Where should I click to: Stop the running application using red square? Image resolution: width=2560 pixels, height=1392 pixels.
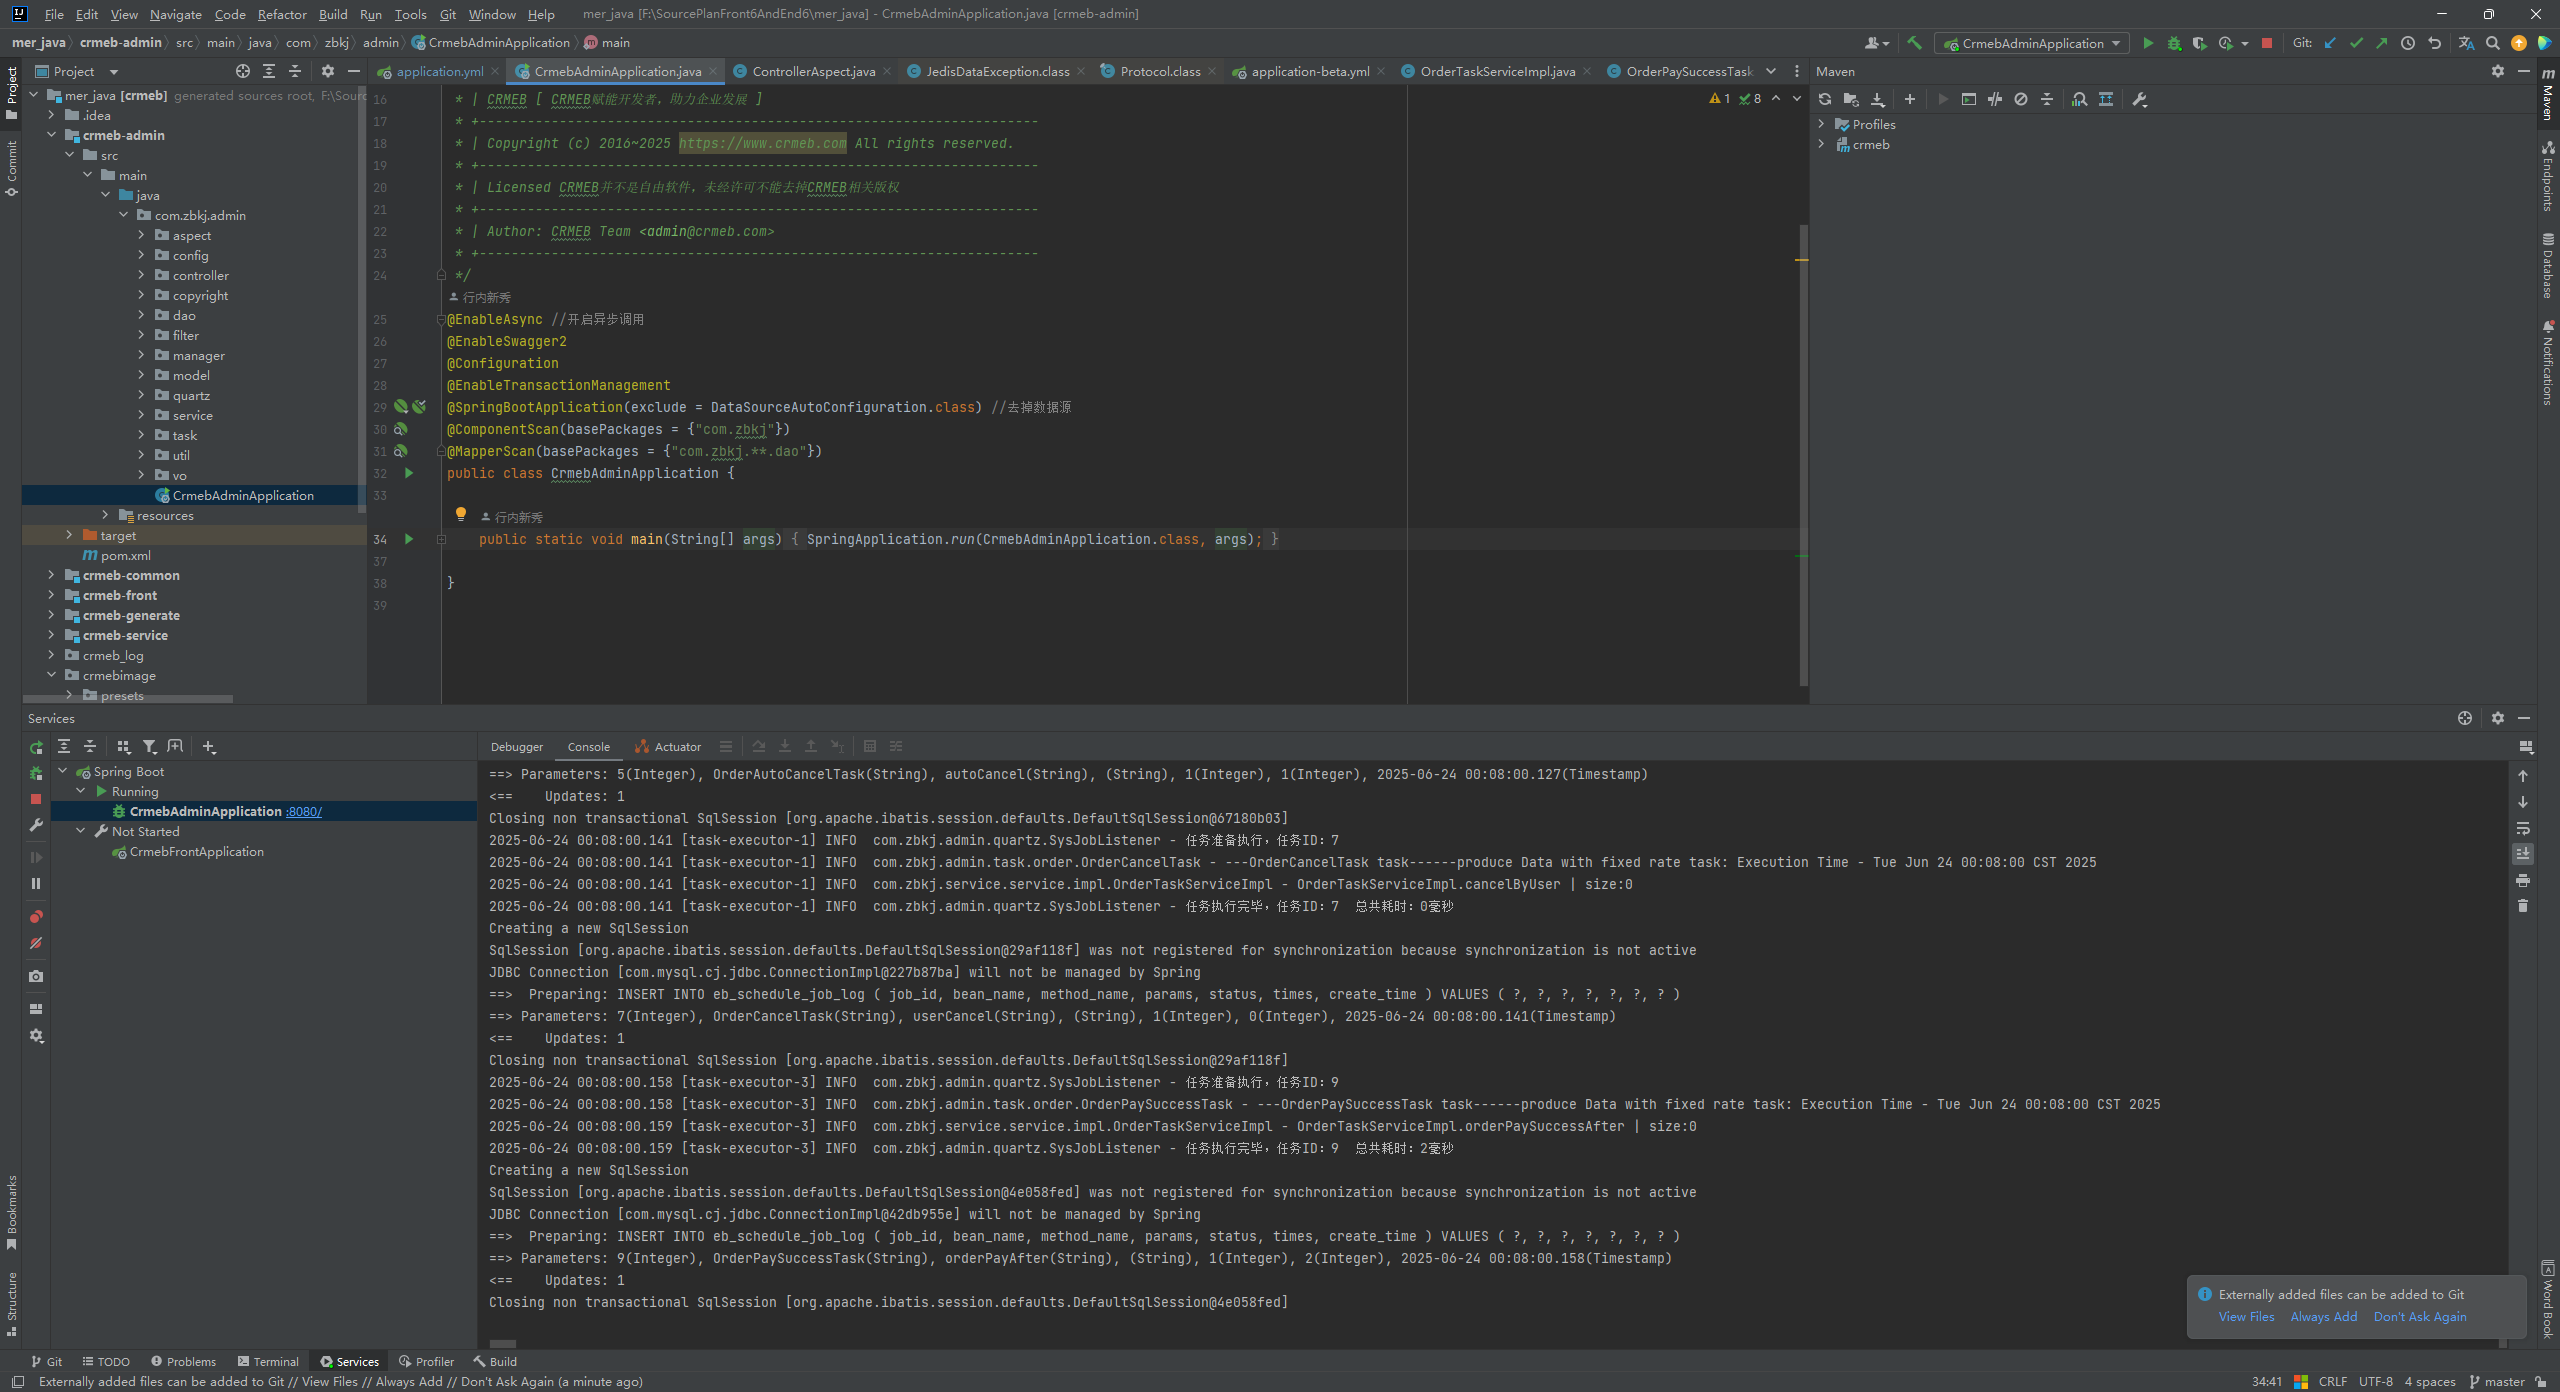pyautogui.click(x=2267, y=43)
